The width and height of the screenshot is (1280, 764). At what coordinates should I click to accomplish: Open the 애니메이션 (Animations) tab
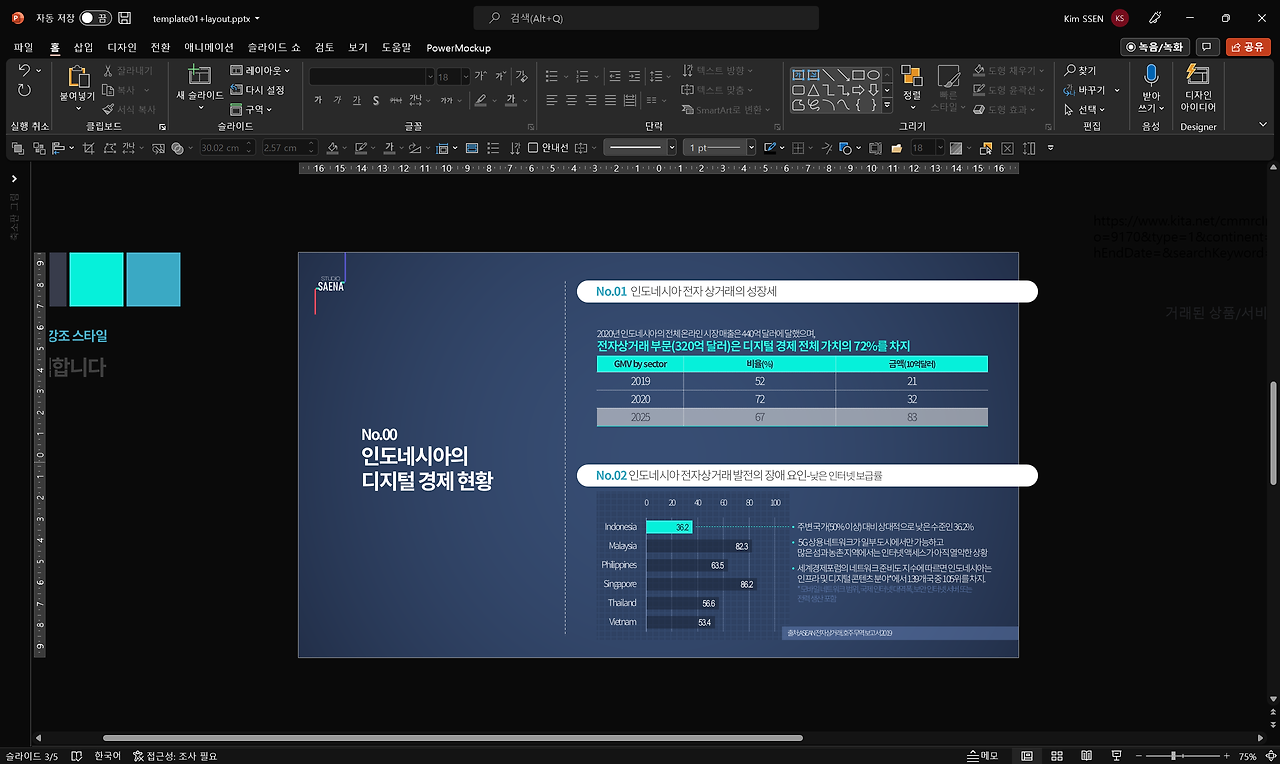coord(209,47)
